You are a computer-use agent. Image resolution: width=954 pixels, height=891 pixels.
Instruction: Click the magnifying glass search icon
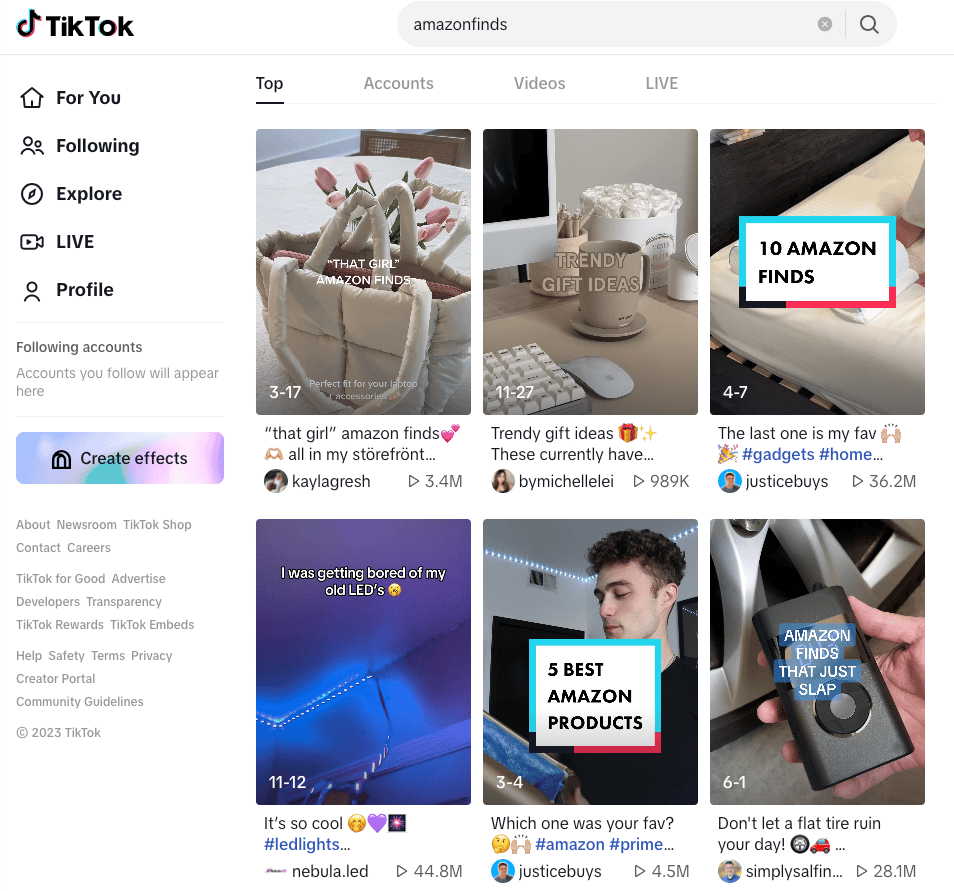point(869,24)
